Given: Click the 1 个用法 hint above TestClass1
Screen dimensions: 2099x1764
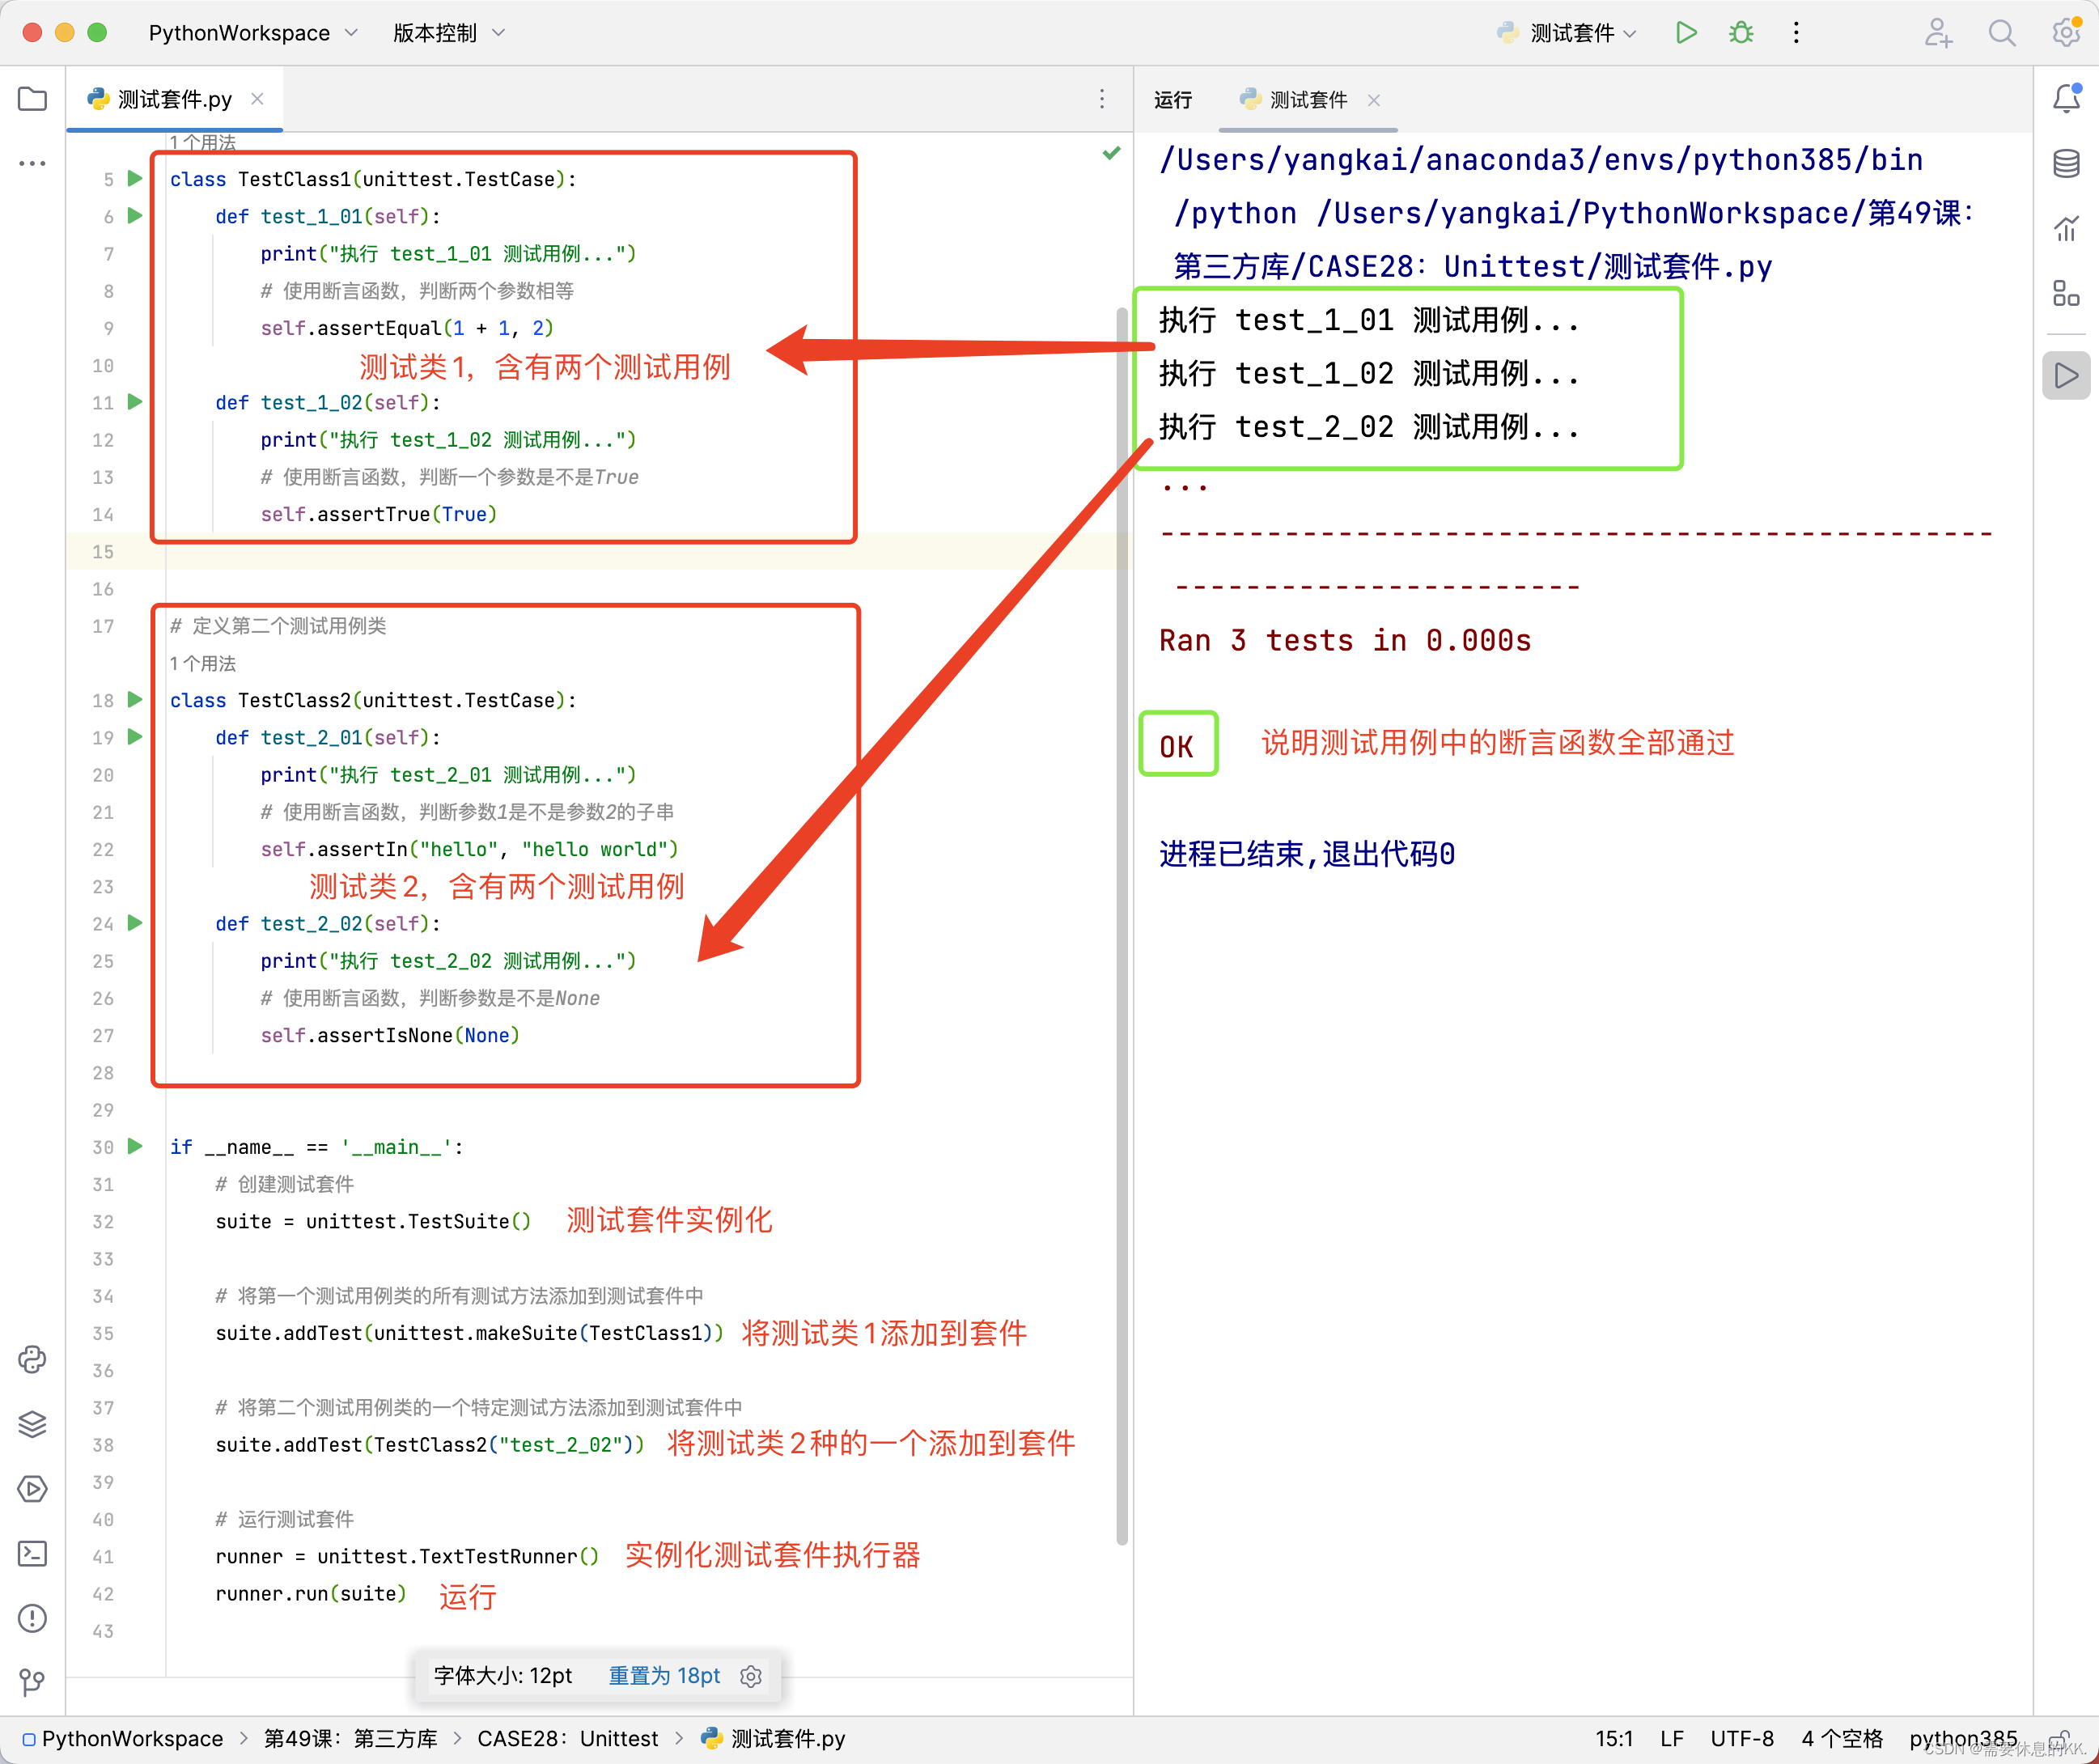Looking at the screenshot, I should 203,143.
